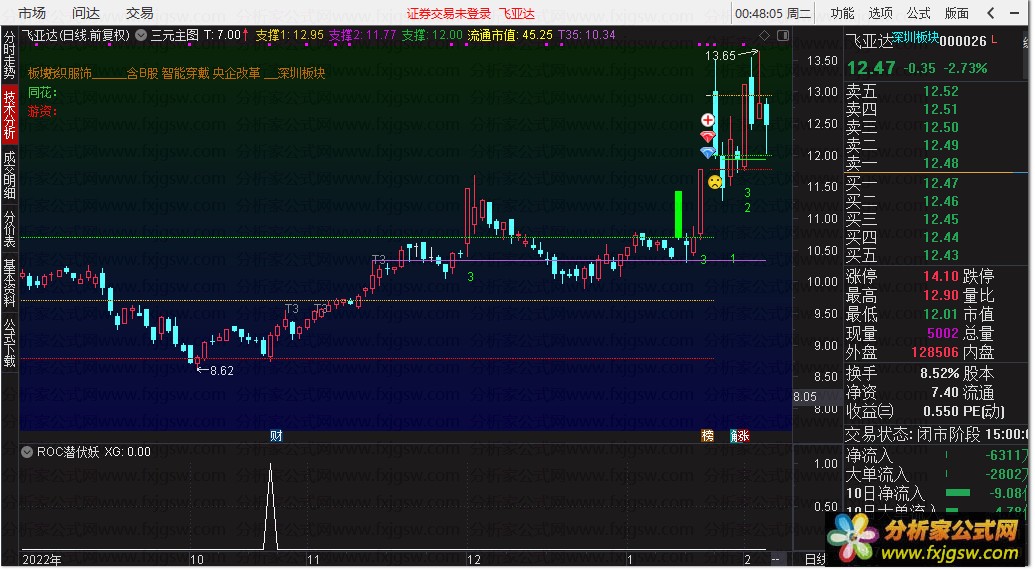Viewport: 1035px width, 570px height.
Task: Click the 日线 period button at the bottom
Action: point(815,559)
